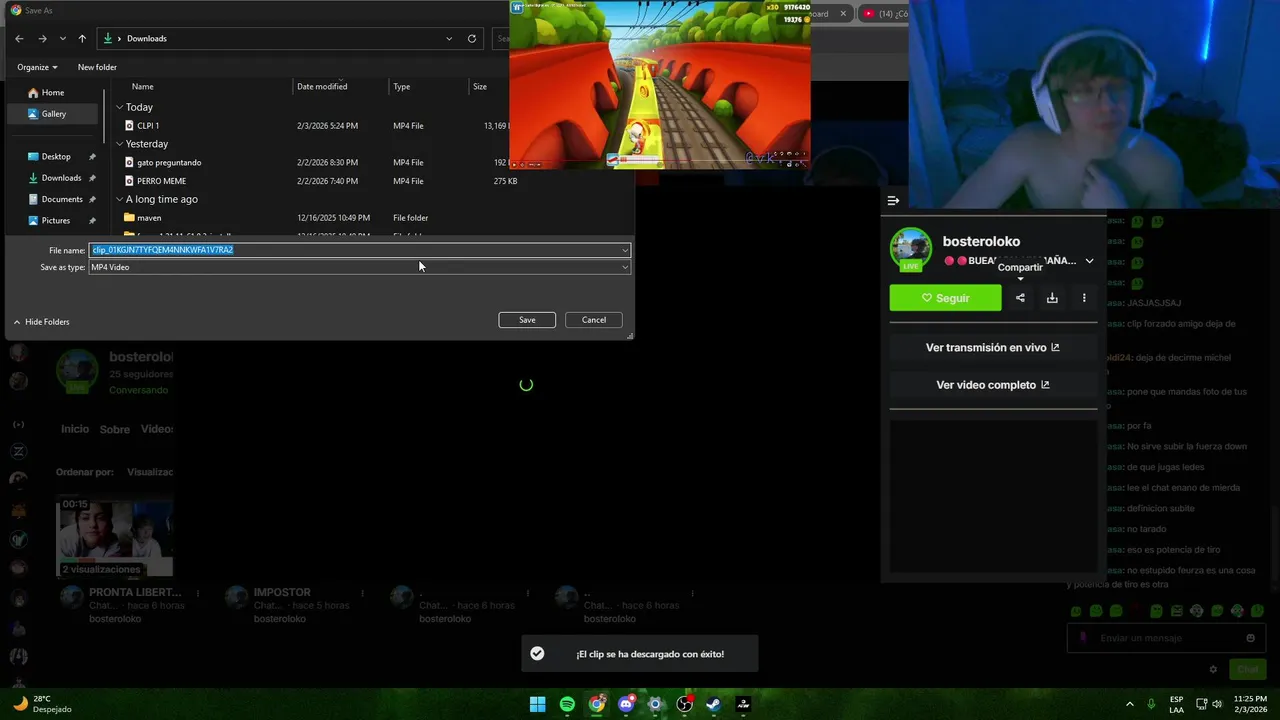Create a New folder
The width and height of the screenshot is (1280, 720).
pyautogui.click(x=97, y=67)
